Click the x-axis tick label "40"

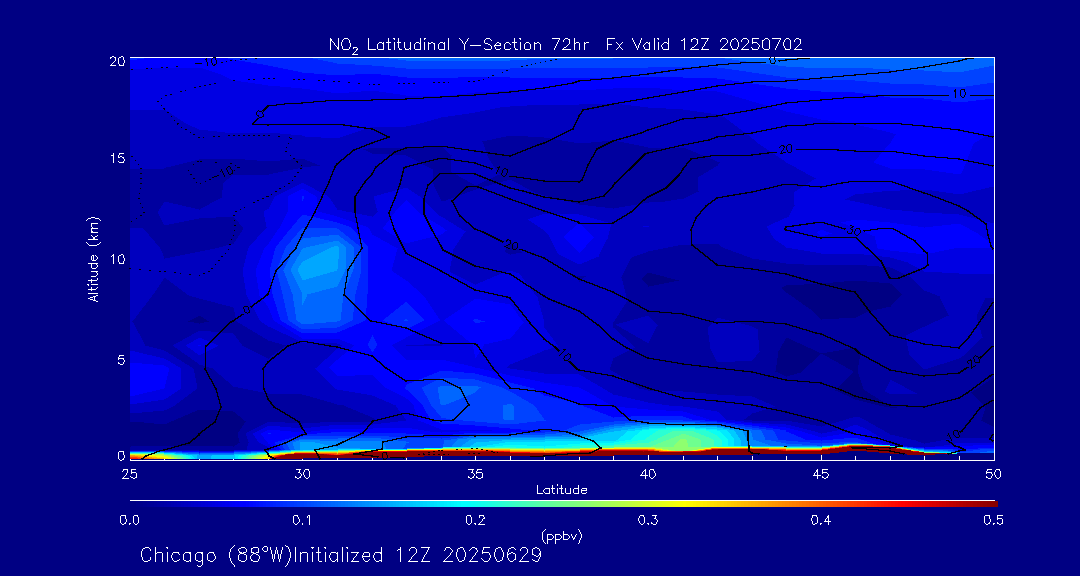(x=648, y=474)
